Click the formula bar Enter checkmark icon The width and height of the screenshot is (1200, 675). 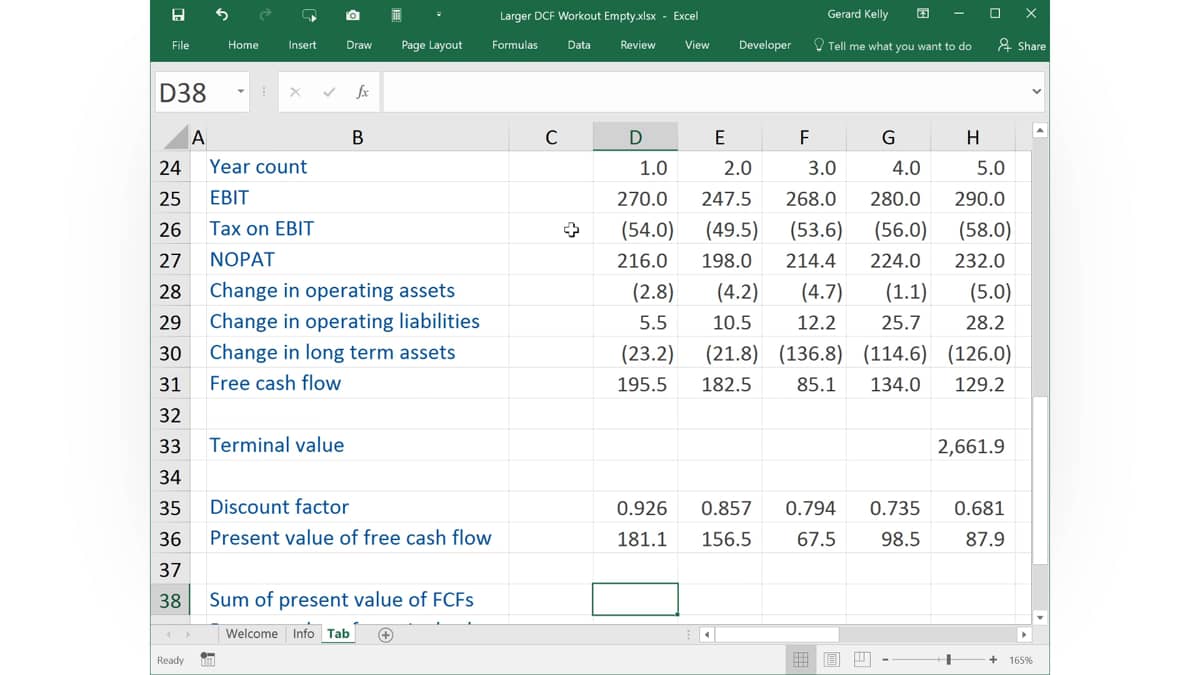tap(329, 92)
